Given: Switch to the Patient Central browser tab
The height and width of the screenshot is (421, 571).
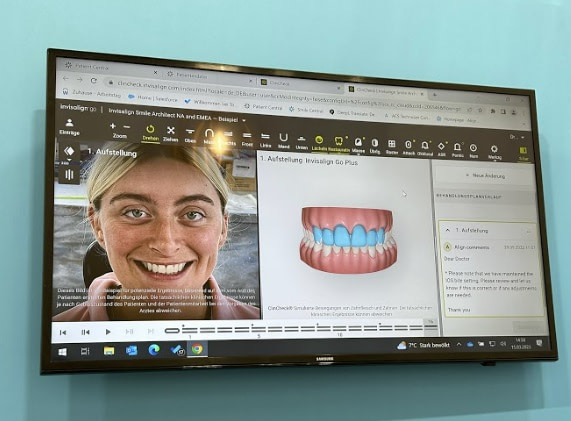Looking at the screenshot, I should [x=109, y=67].
